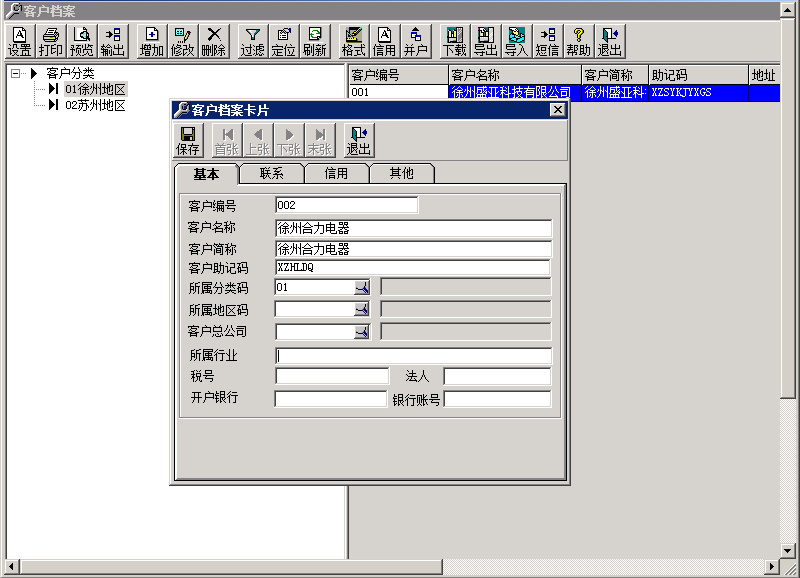Select the 导出 export toolbar icon
The width and height of the screenshot is (800, 578).
point(486,41)
